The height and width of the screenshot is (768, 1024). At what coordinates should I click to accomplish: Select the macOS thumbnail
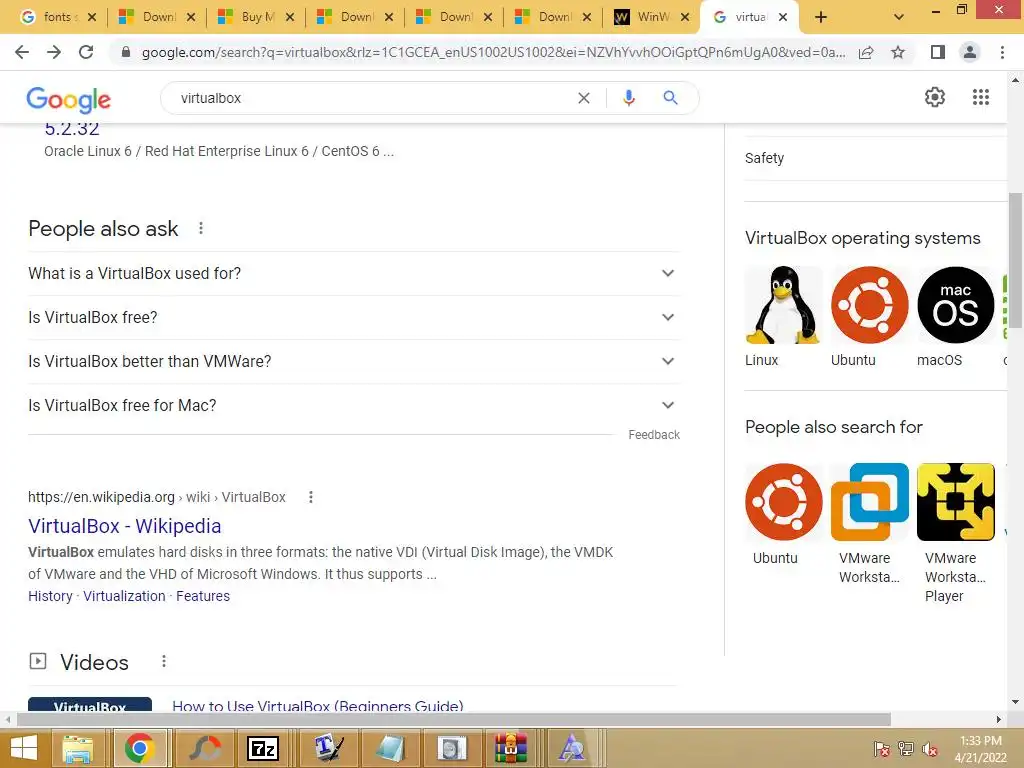coord(955,305)
